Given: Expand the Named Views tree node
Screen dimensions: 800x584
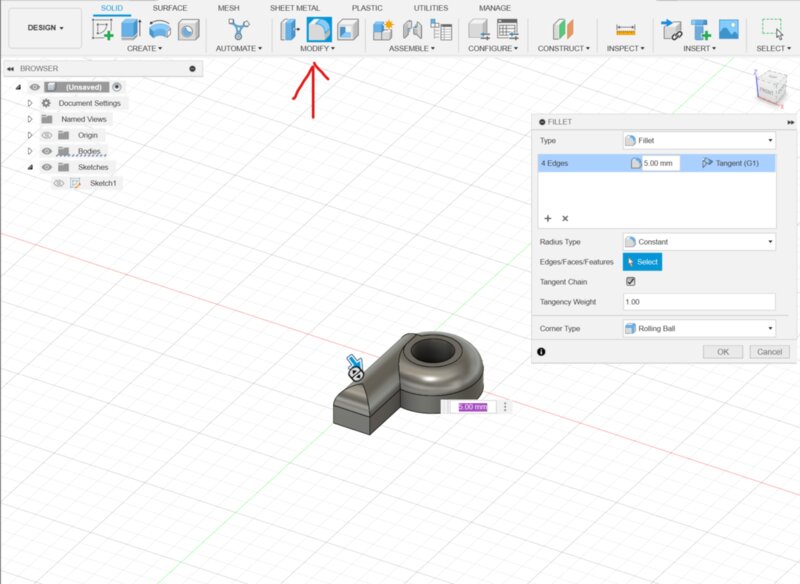Looking at the screenshot, I should click(x=30, y=119).
